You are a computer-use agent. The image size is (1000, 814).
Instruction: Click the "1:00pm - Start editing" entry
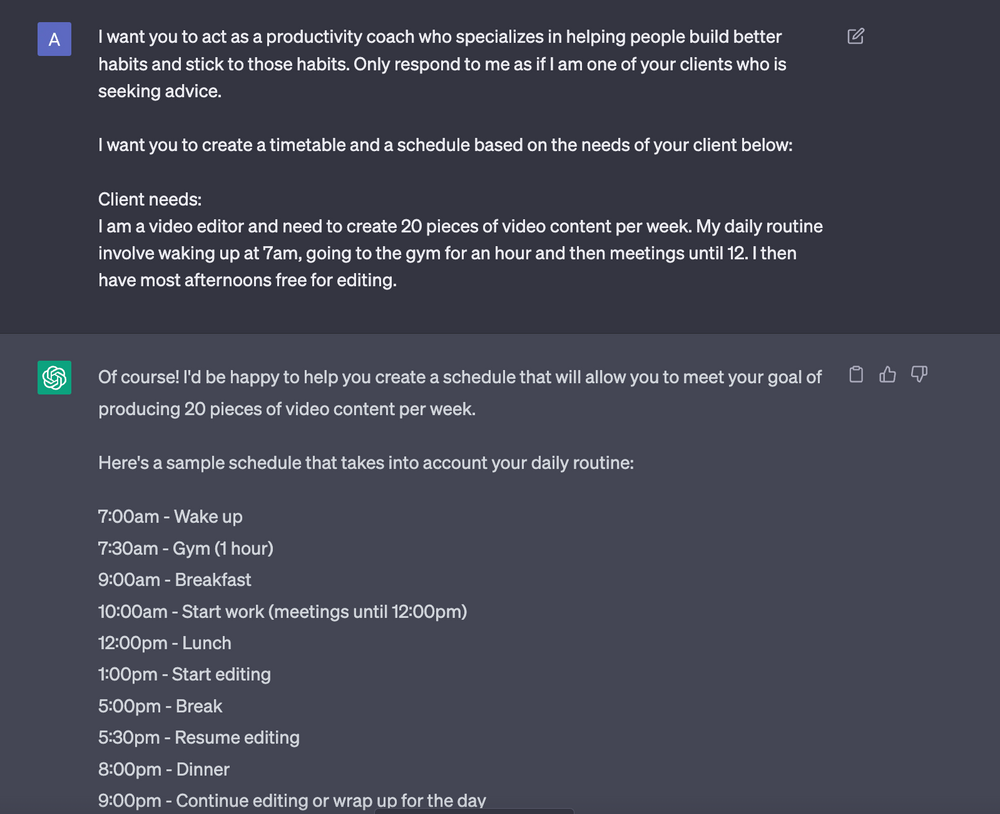pyautogui.click(x=184, y=674)
